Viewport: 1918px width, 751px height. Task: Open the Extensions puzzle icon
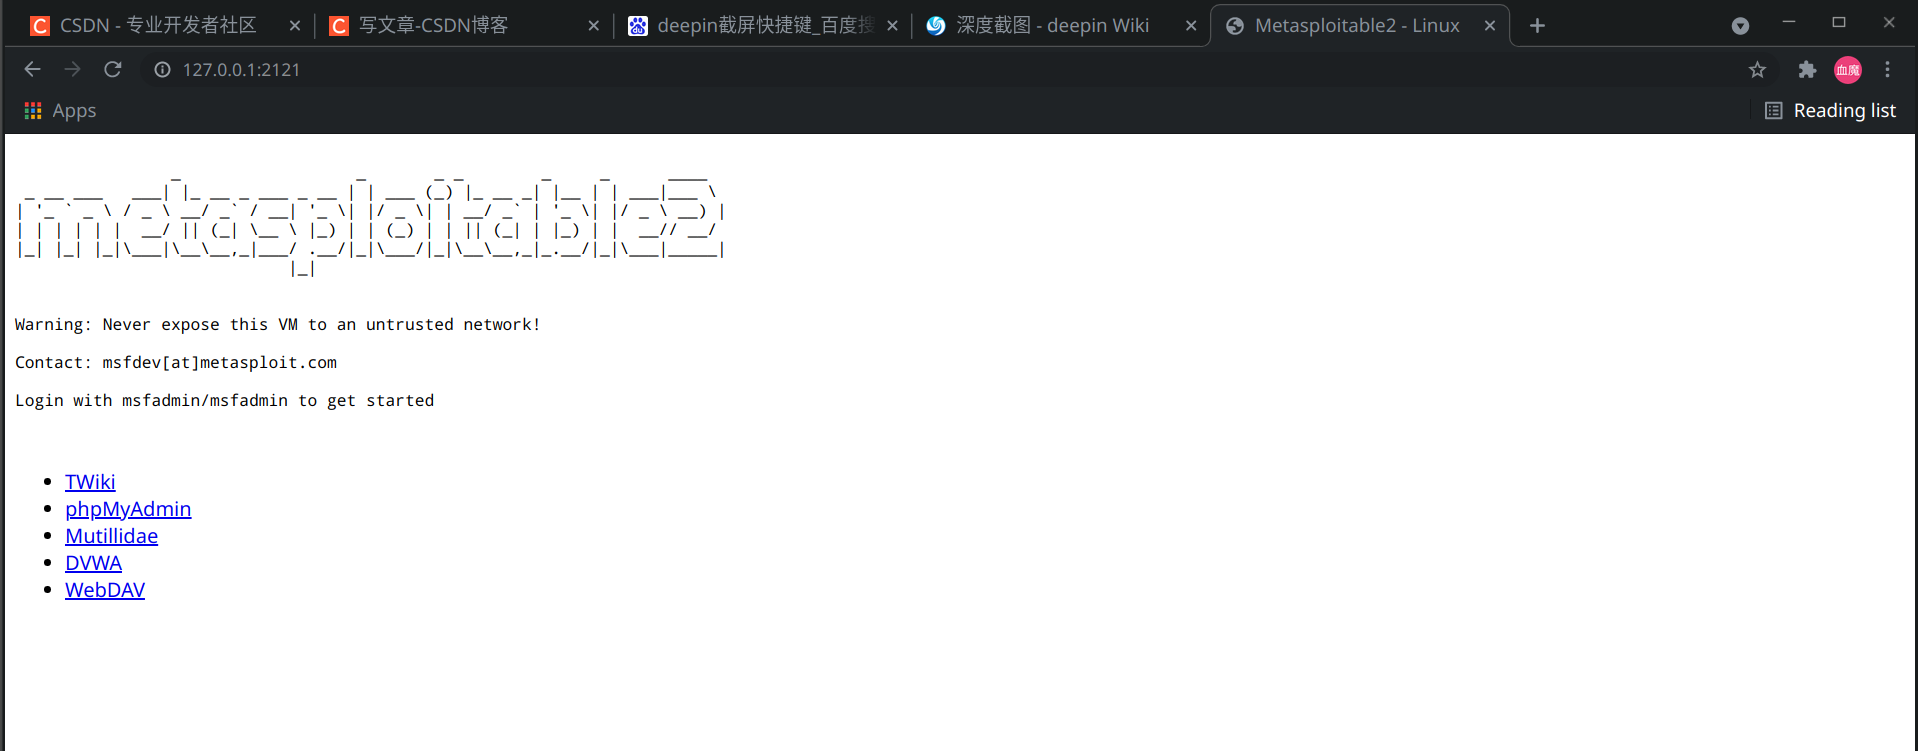point(1807,69)
